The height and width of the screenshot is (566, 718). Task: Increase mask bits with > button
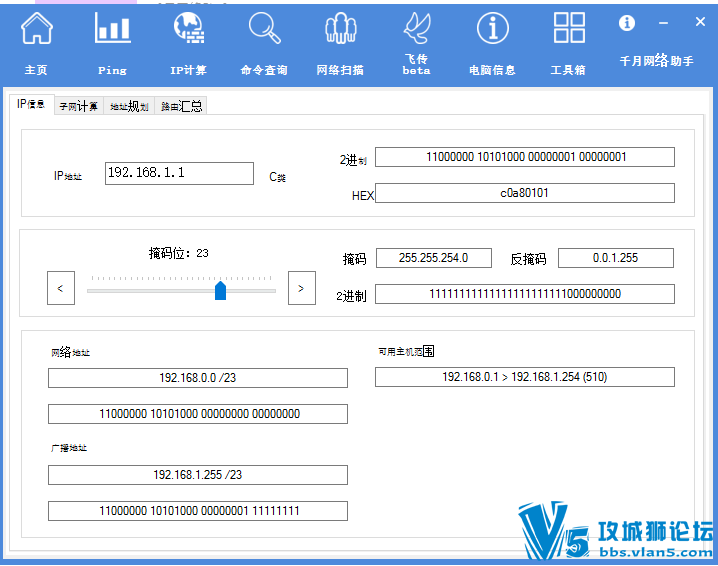click(x=302, y=288)
